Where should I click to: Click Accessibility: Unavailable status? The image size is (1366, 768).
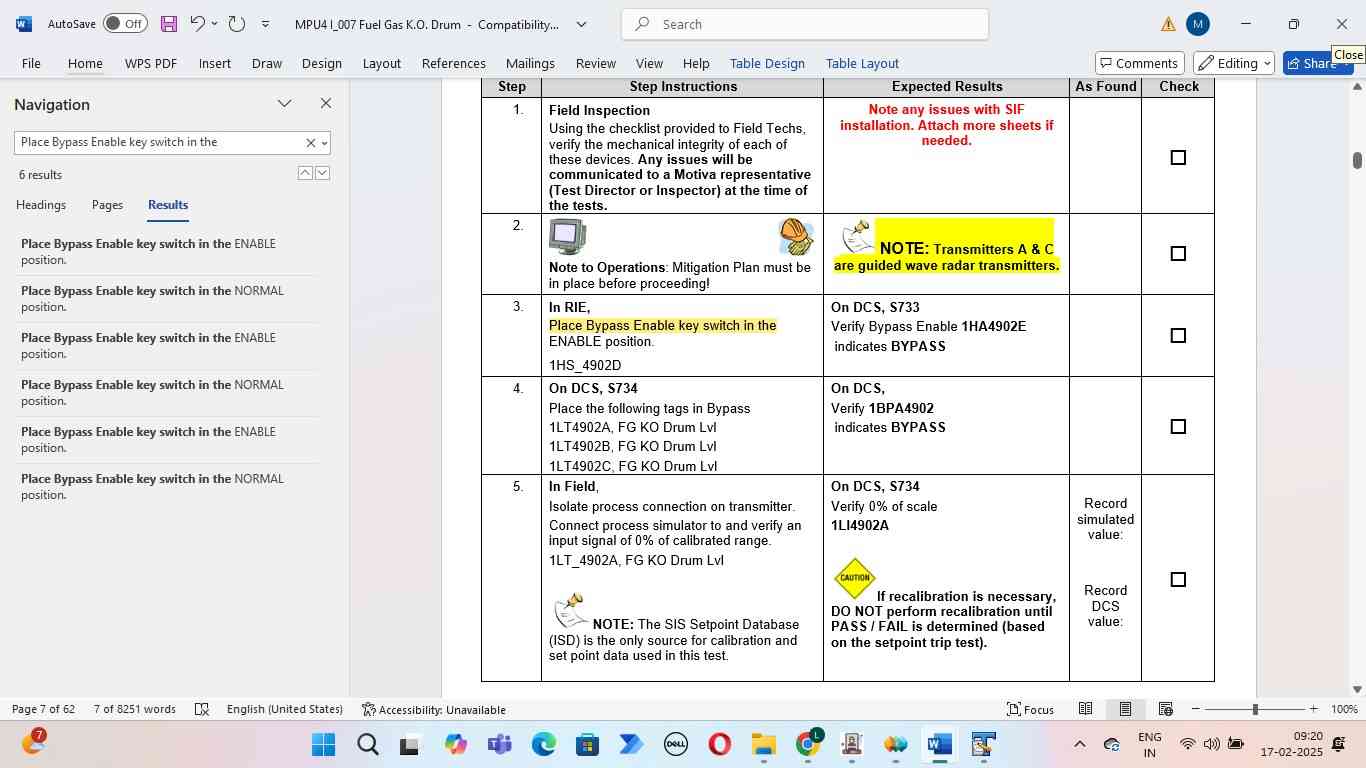click(x=434, y=709)
